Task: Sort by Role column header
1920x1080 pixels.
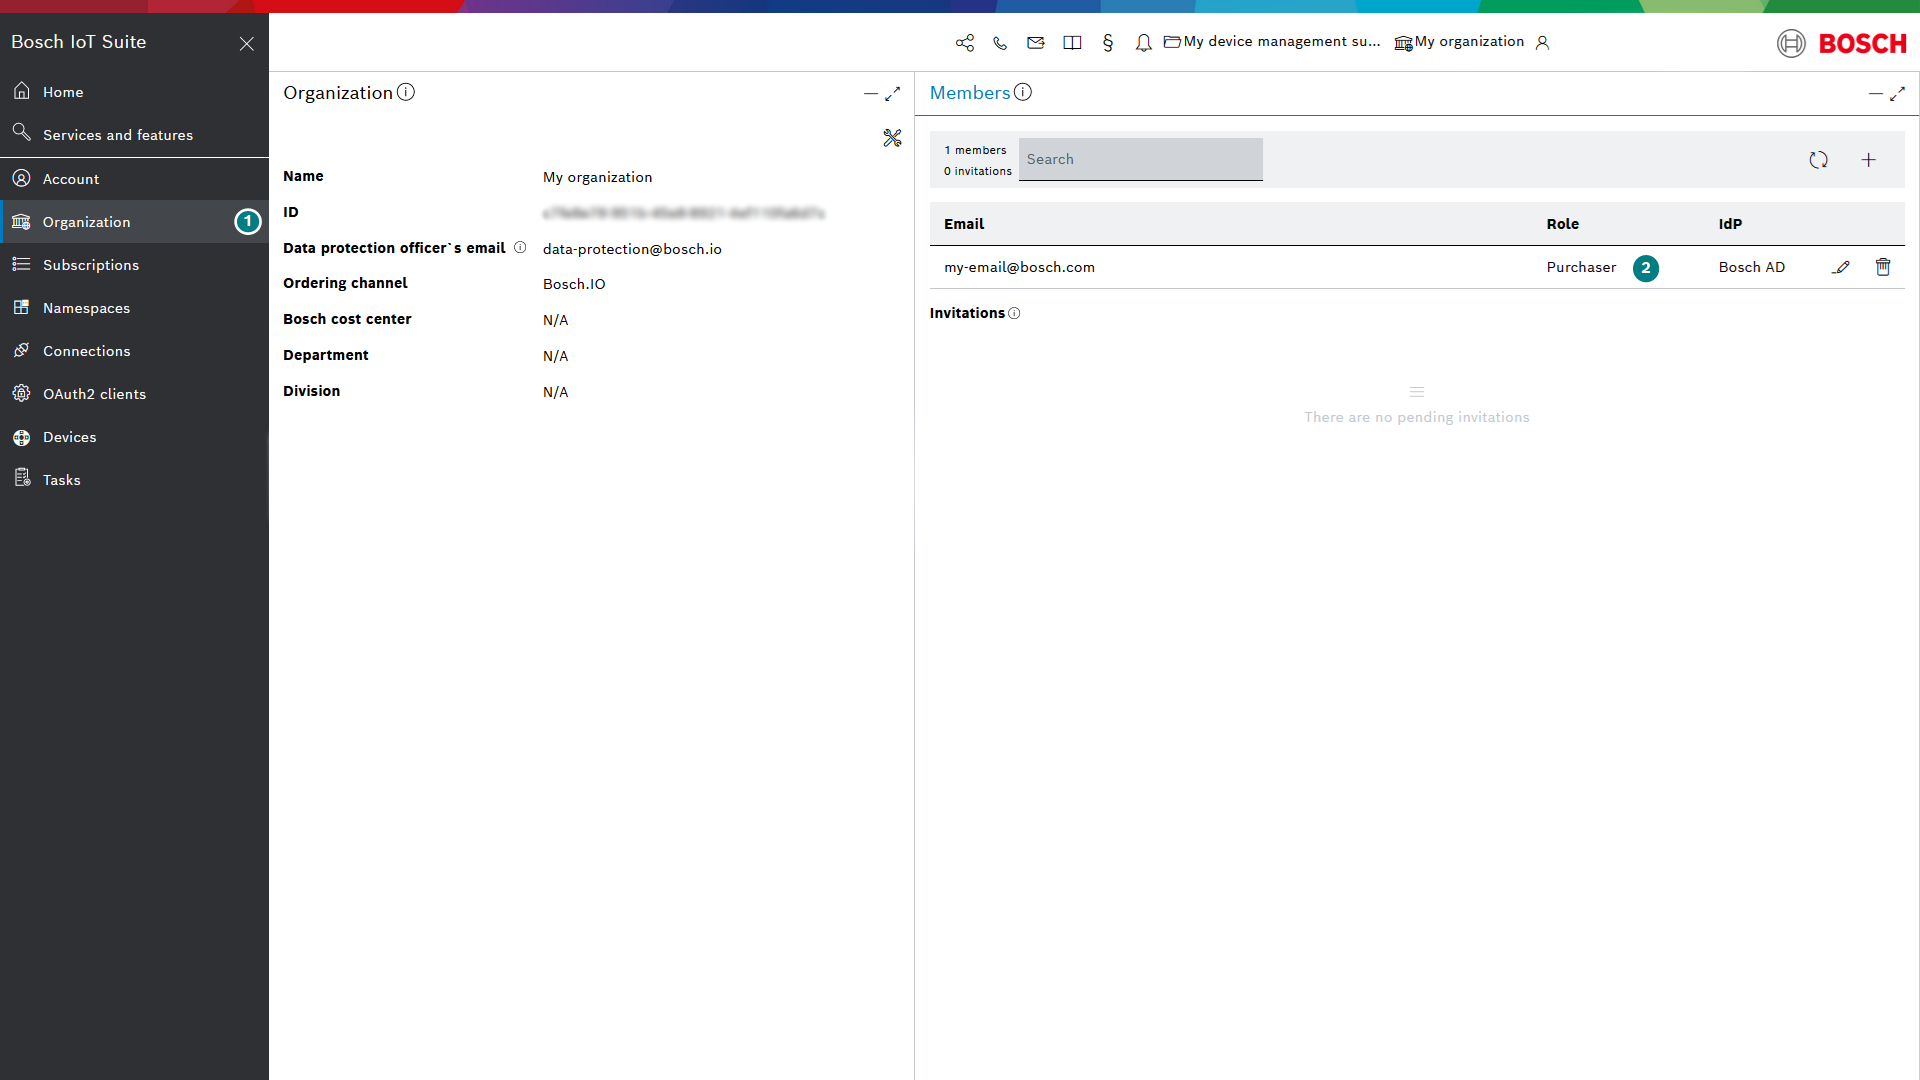Action: click(x=1563, y=224)
